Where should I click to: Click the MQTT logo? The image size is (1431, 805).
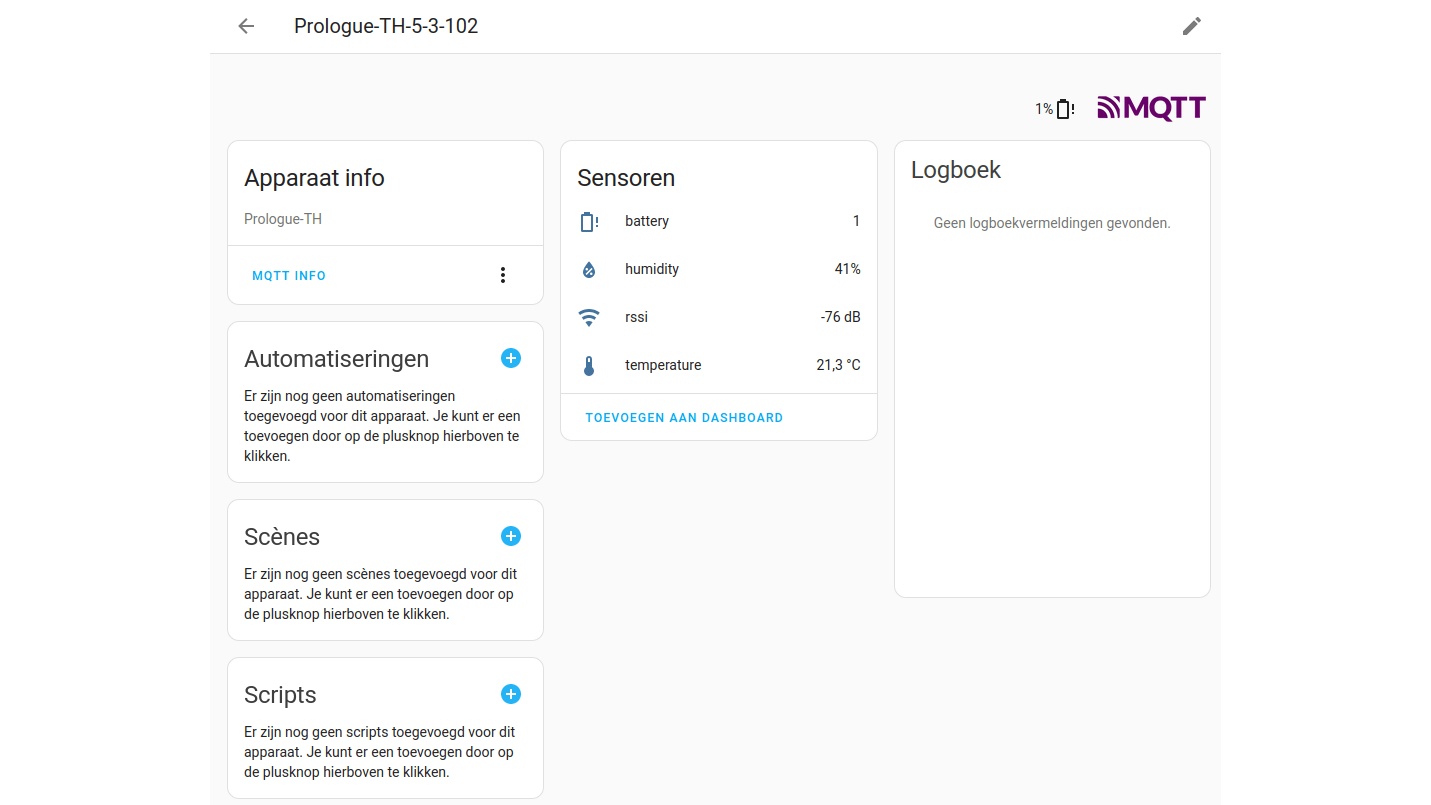(1151, 108)
